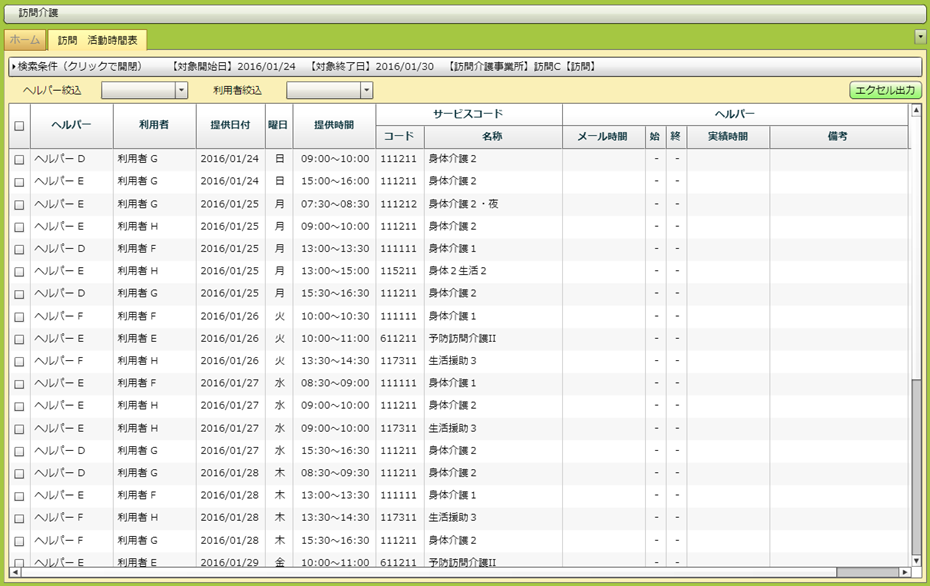Check the first row ヘルパー D checkbox
Screen dimensions: 930x586
pyautogui.click(x=19, y=159)
